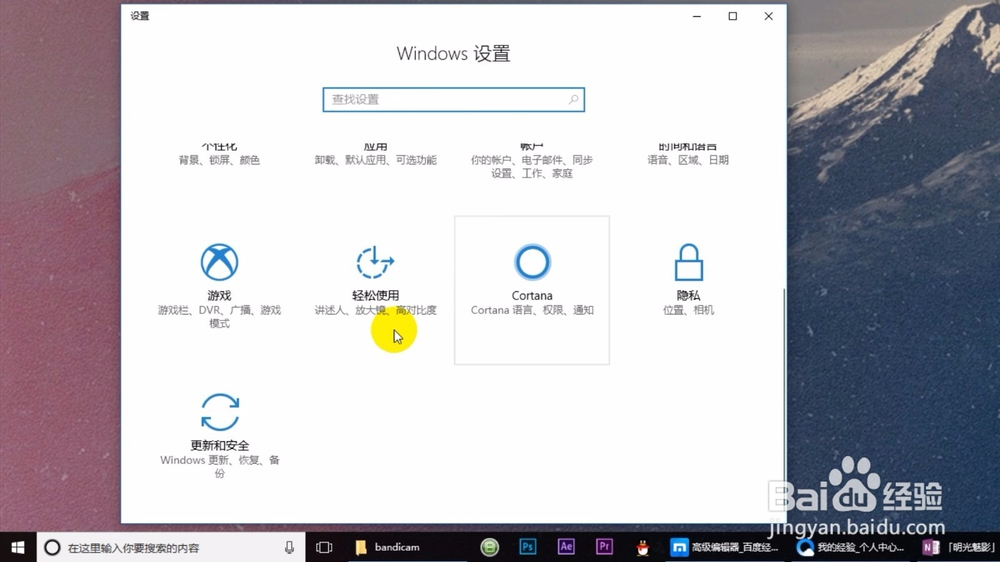This screenshot has width=1000, height=562.
Task: Open the Update & Security (更新和安全) arrows icon
Action: point(219,412)
